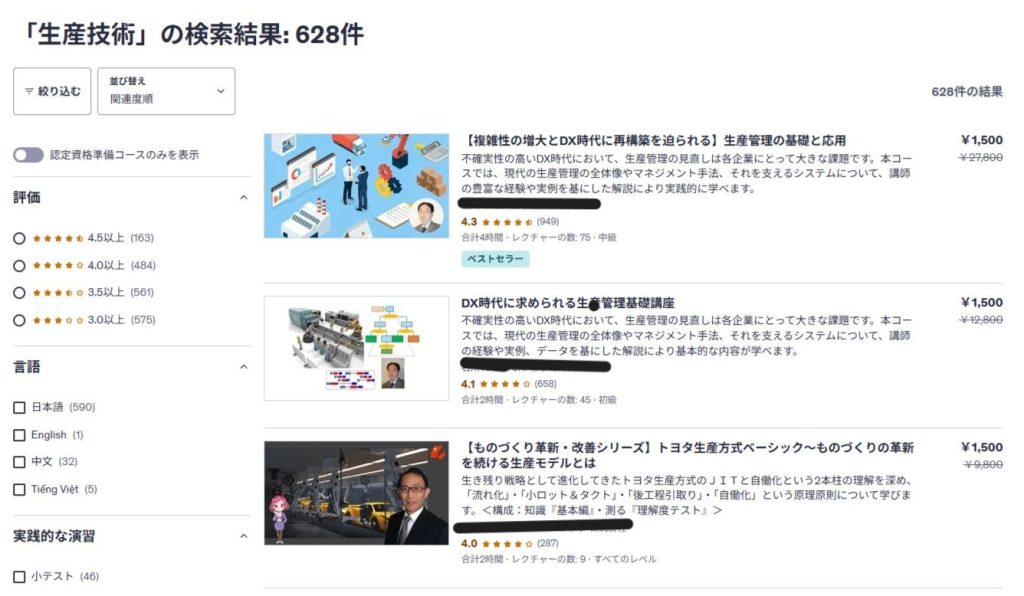Viewport: 1024px width, 596px height.
Task: Check the 日本語 language checkbox
Action: [x=19, y=407]
